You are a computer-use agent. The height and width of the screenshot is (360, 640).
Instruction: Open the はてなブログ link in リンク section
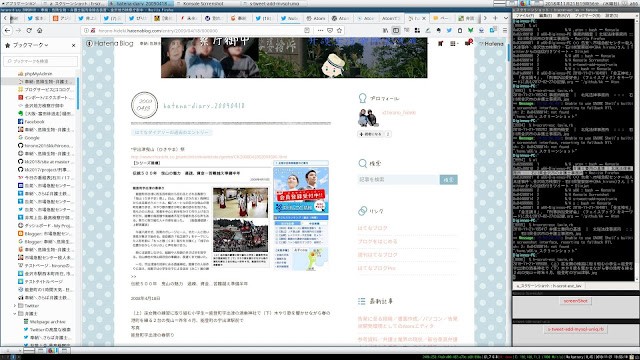point(372,228)
